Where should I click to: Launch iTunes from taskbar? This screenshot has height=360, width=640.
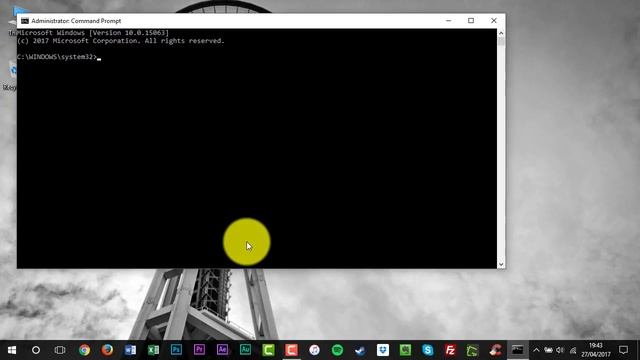coord(314,350)
